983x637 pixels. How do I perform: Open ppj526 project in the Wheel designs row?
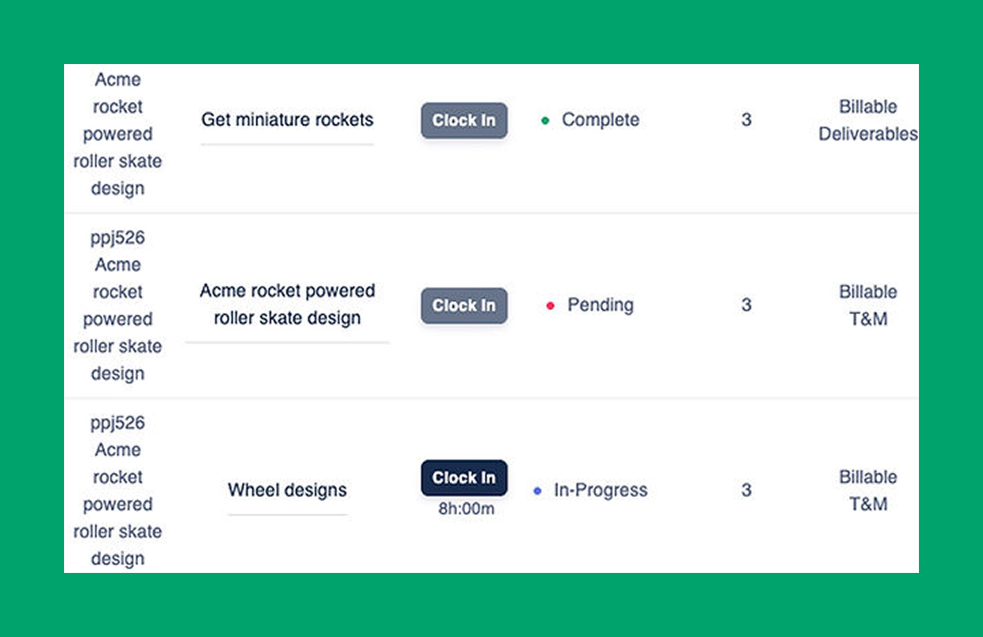pos(118,490)
